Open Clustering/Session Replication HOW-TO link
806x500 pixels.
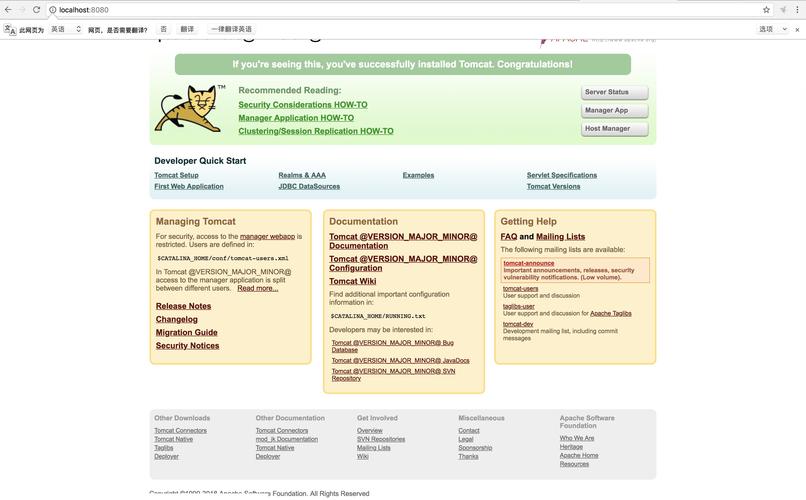pyautogui.click(x=316, y=132)
